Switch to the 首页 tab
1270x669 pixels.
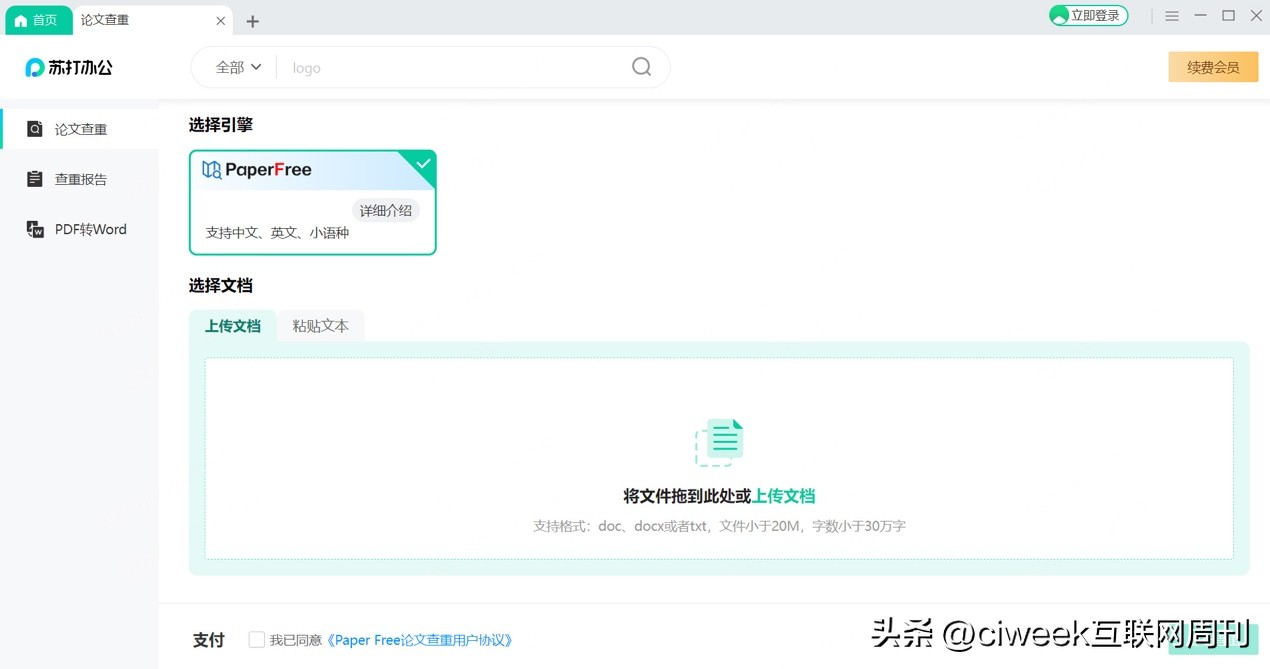[x=38, y=19]
